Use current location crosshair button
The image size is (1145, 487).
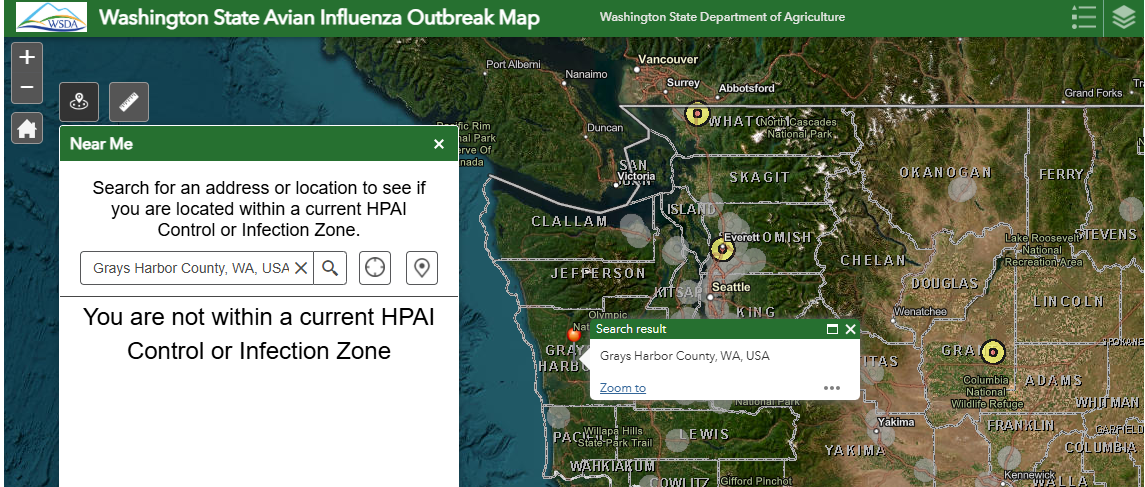tap(375, 268)
